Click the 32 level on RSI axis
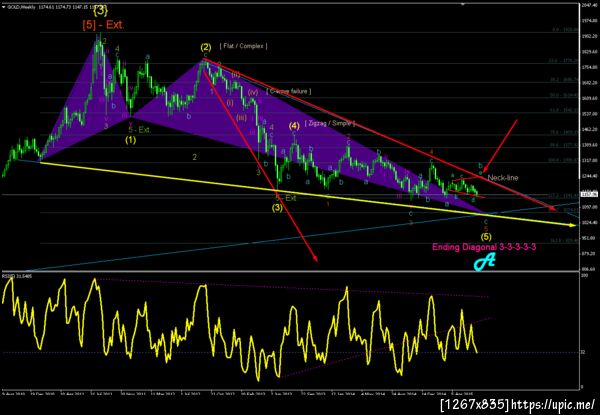The image size is (600, 415). (583, 353)
